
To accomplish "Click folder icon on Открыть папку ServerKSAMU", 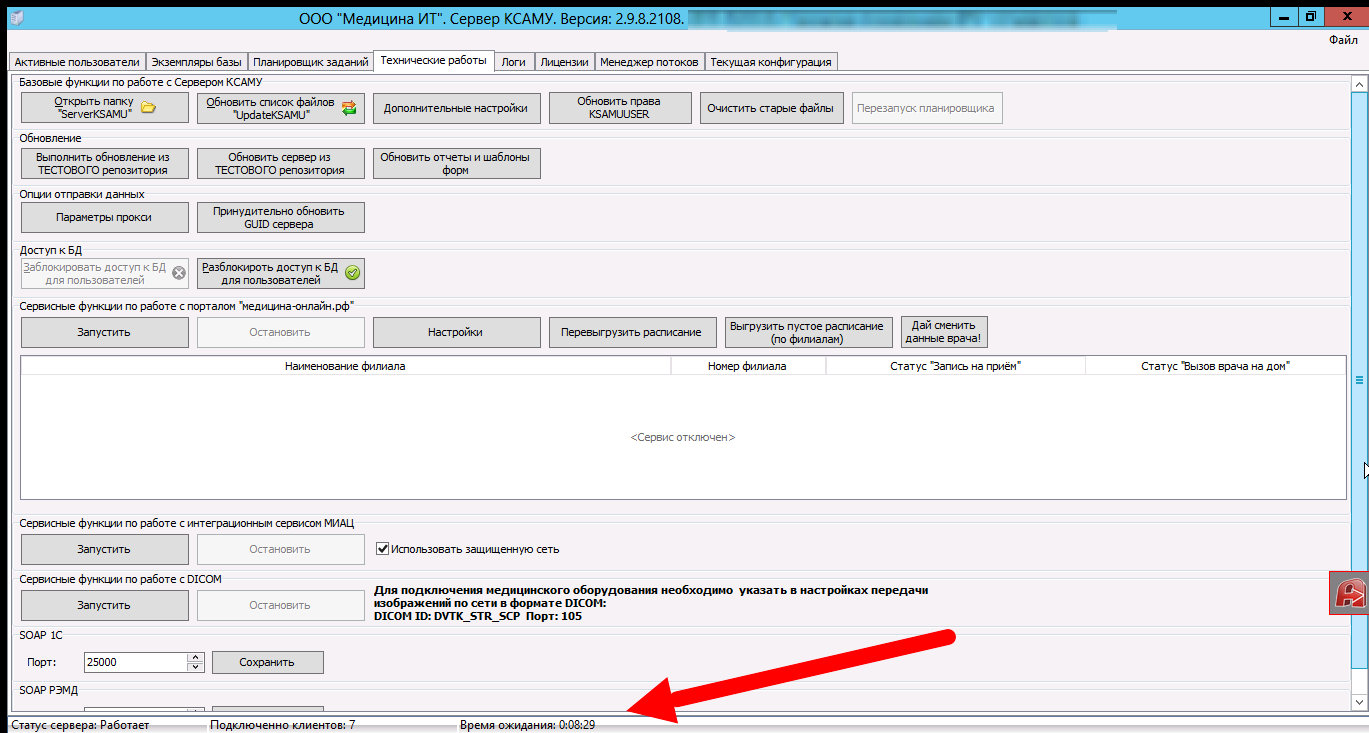I will [x=149, y=108].
